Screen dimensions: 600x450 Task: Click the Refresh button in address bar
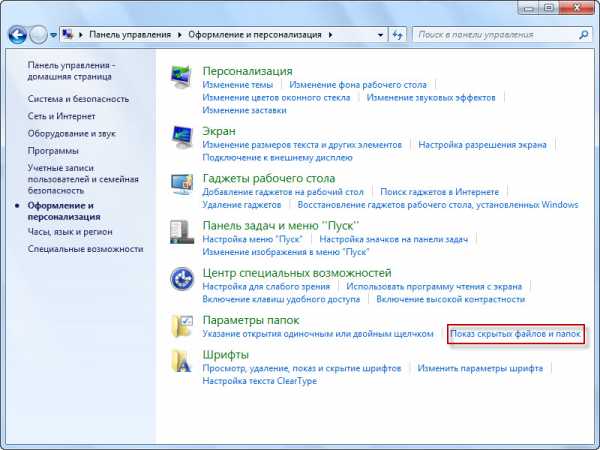[x=398, y=35]
